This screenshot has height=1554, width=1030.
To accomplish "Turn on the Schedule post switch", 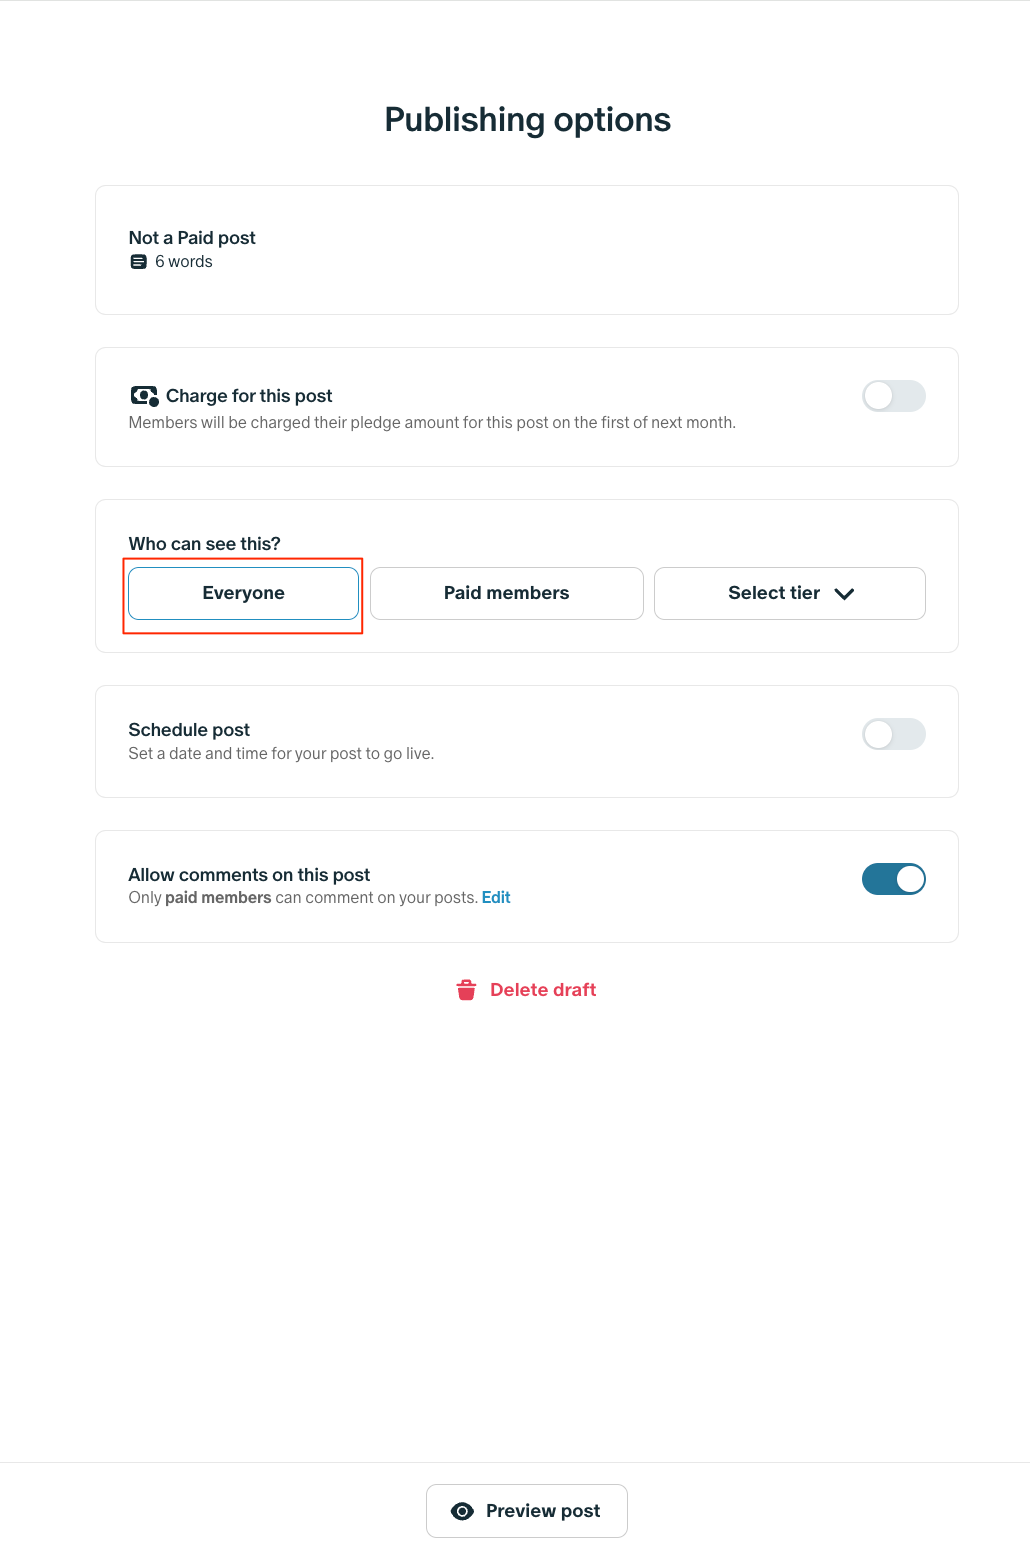I will [x=893, y=734].
